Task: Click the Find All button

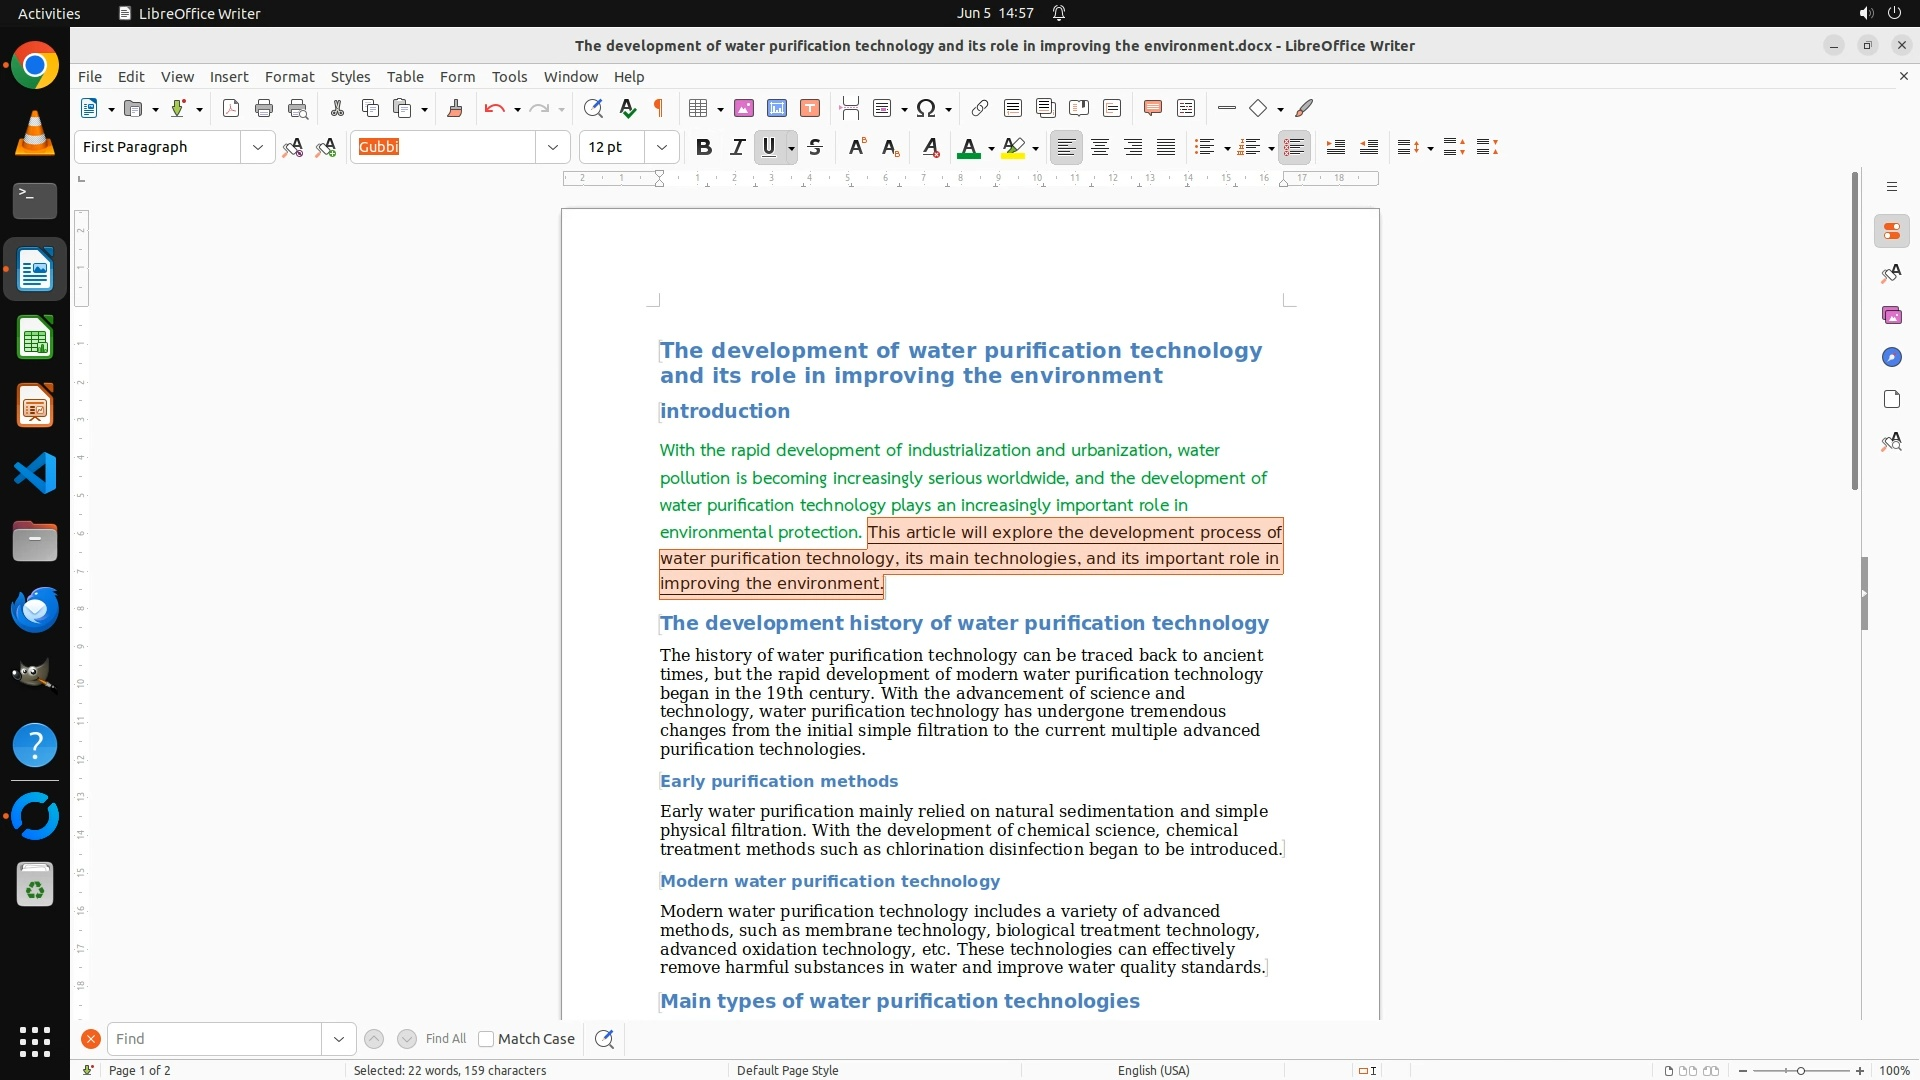Action: (x=445, y=1039)
